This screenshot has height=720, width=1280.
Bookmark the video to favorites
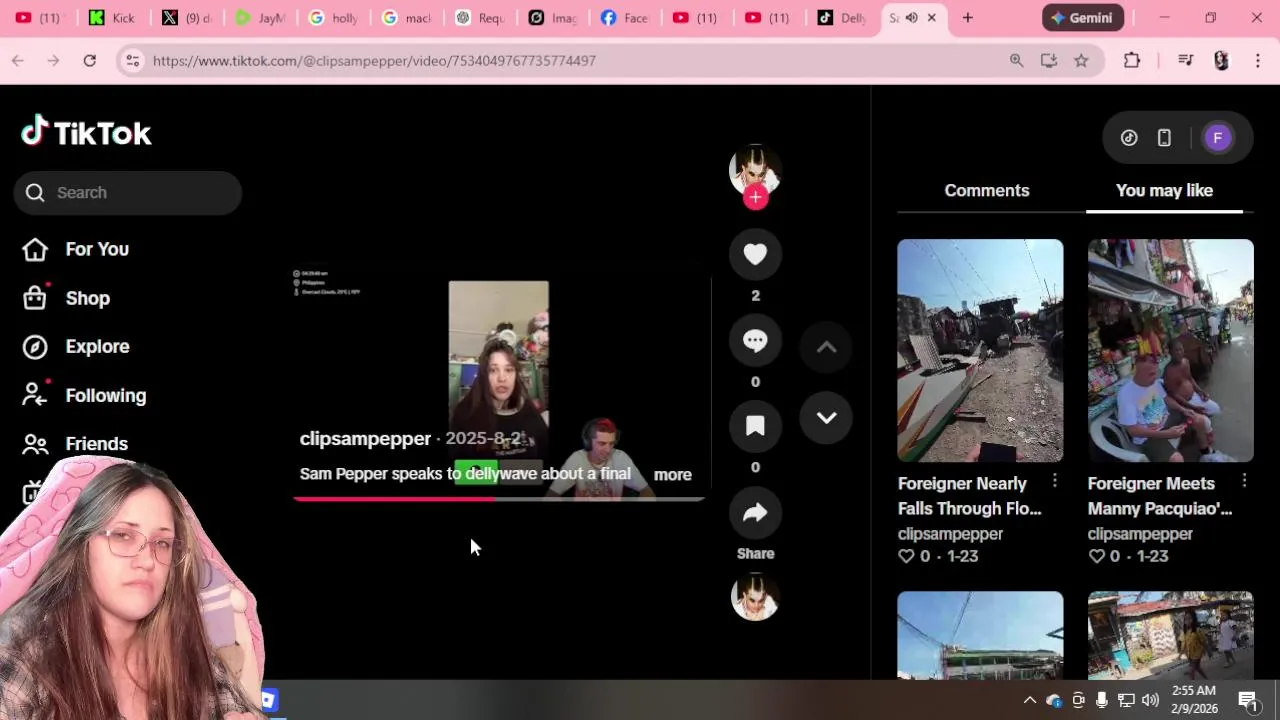755,426
